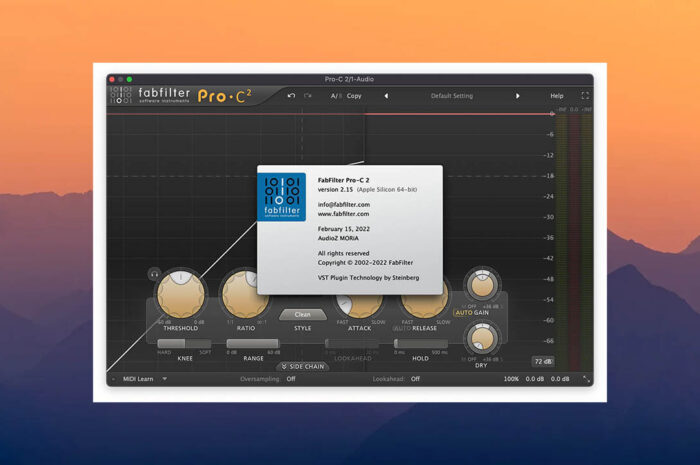This screenshot has width=700, height=465.
Task: Open the Default Setting preset menu
Action: [452, 96]
